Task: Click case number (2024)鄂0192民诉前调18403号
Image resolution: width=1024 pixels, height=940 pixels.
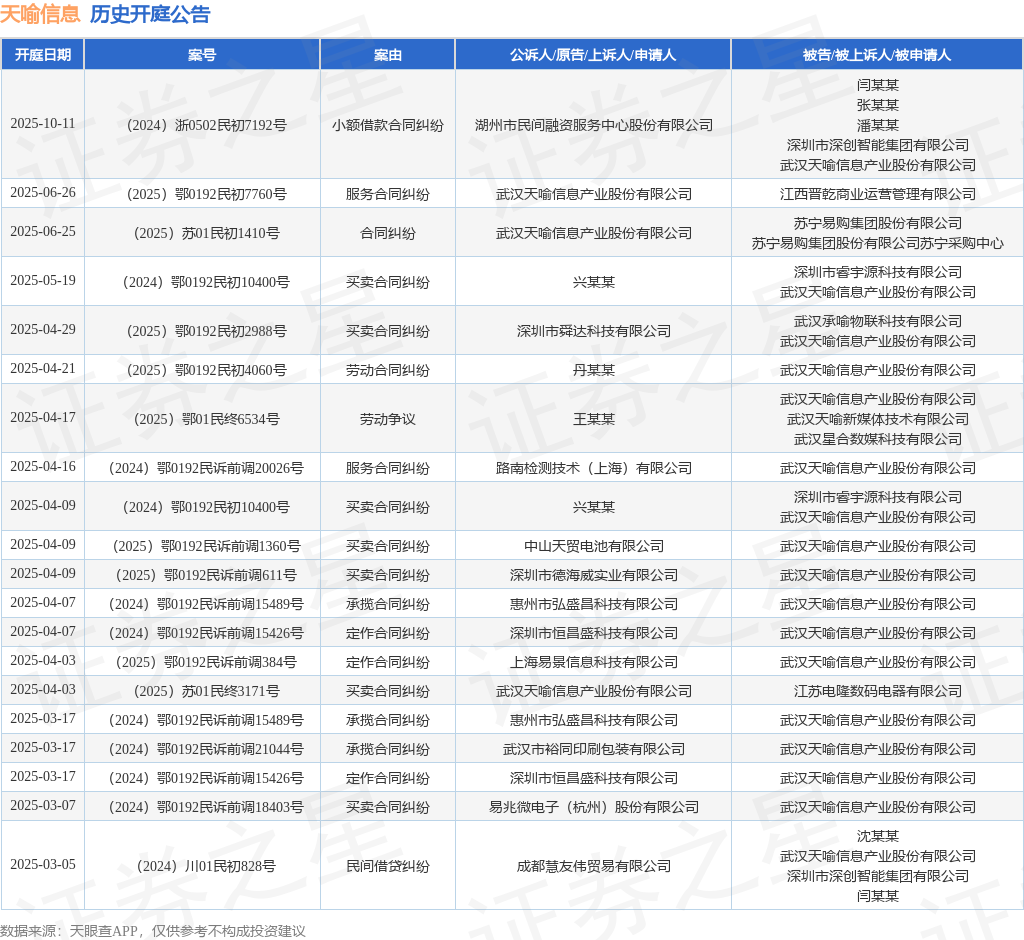Action: [206, 807]
